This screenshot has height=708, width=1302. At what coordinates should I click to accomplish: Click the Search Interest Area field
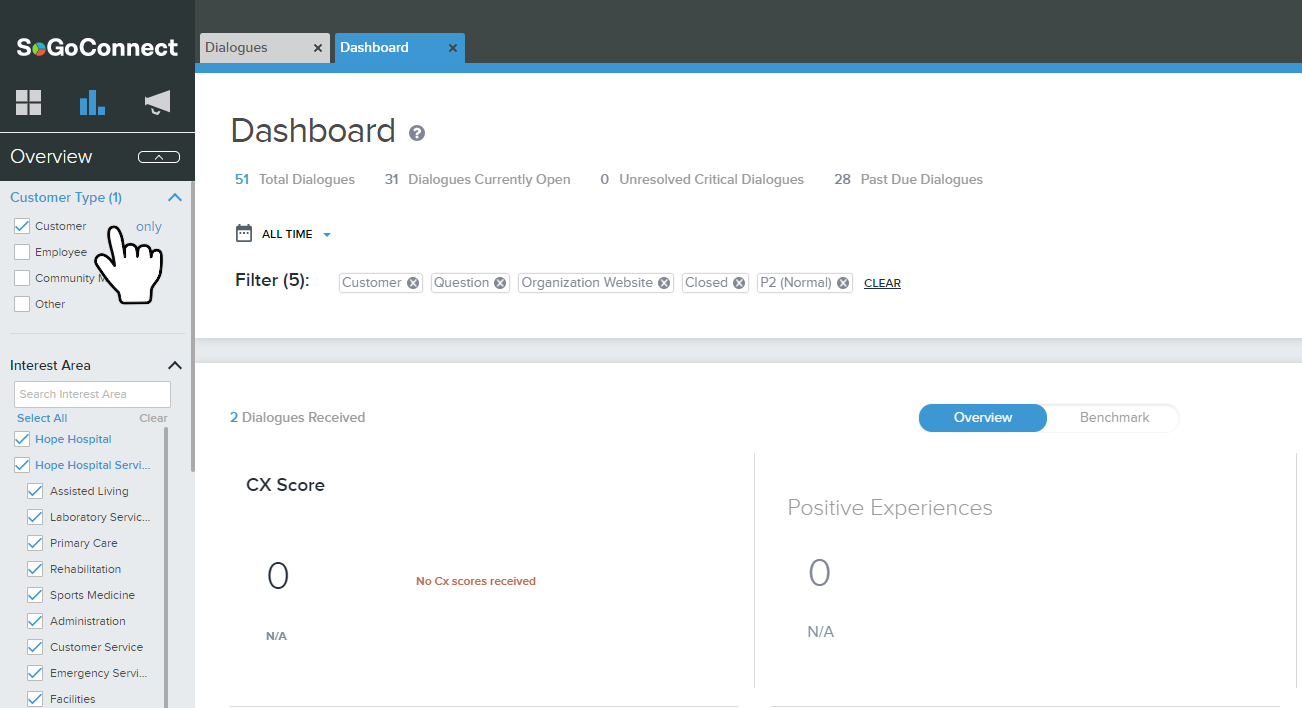coord(92,394)
